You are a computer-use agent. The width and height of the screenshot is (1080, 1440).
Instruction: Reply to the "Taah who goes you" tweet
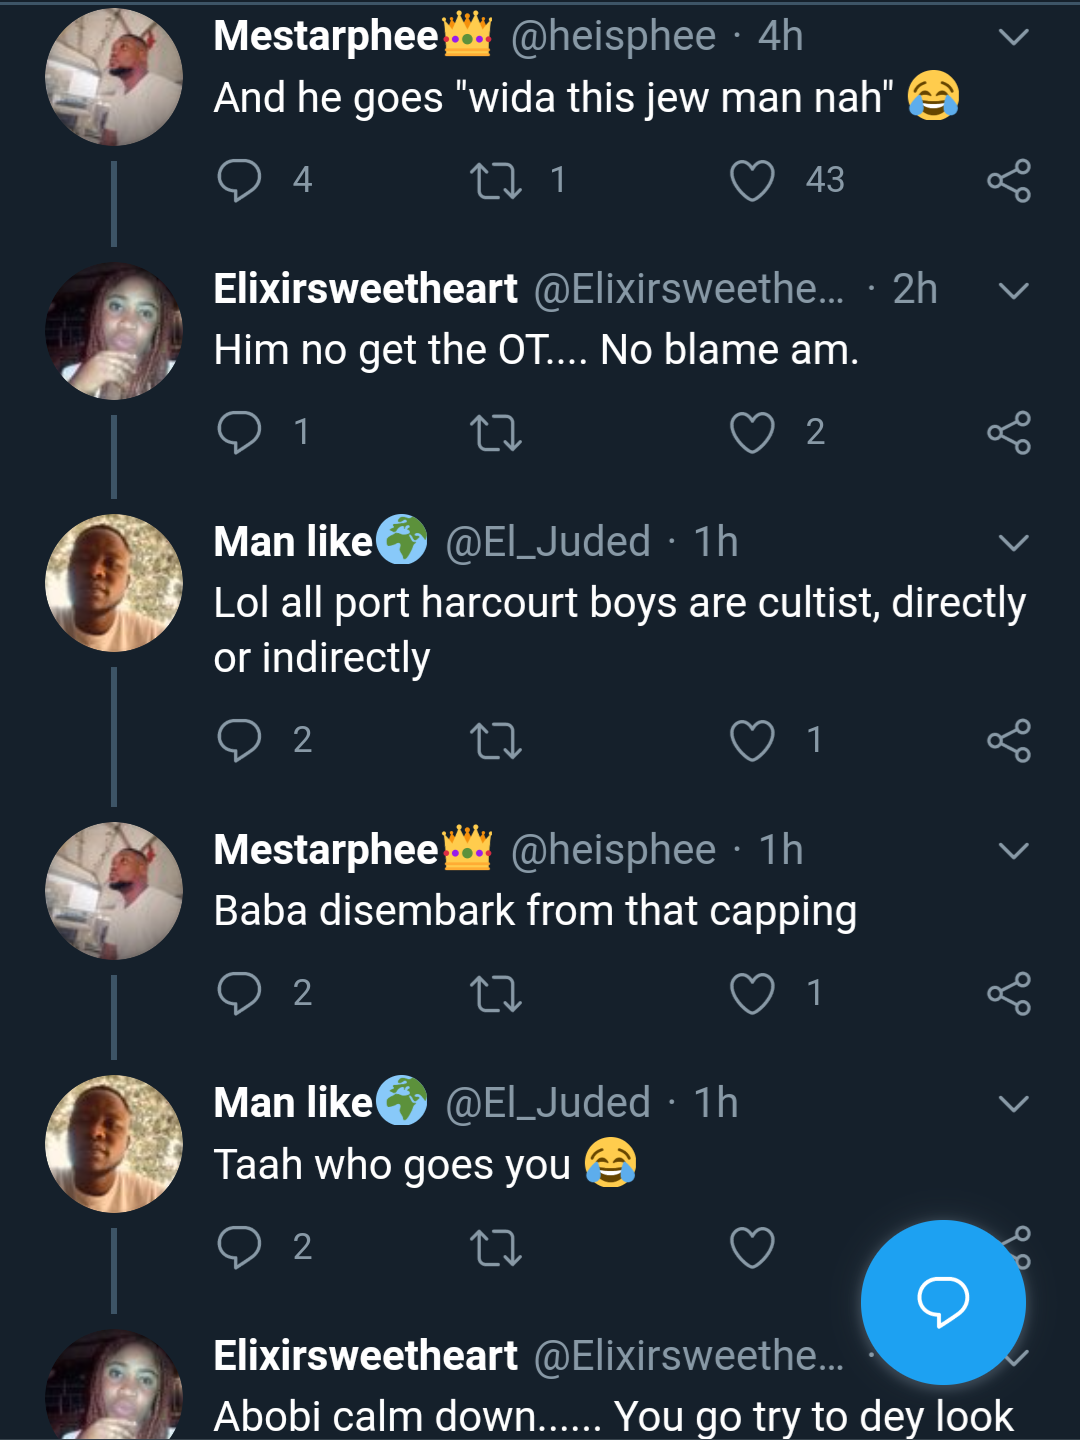click(239, 1247)
